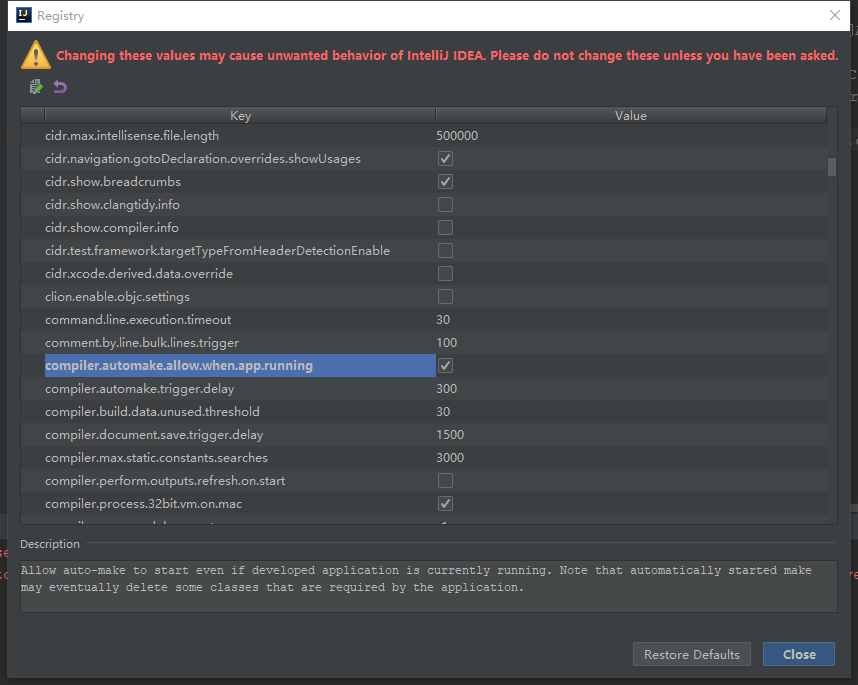Select the cidr.show.breadcrumbs key text
This screenshot has height=685, width=858.
[x=113, y=182]
